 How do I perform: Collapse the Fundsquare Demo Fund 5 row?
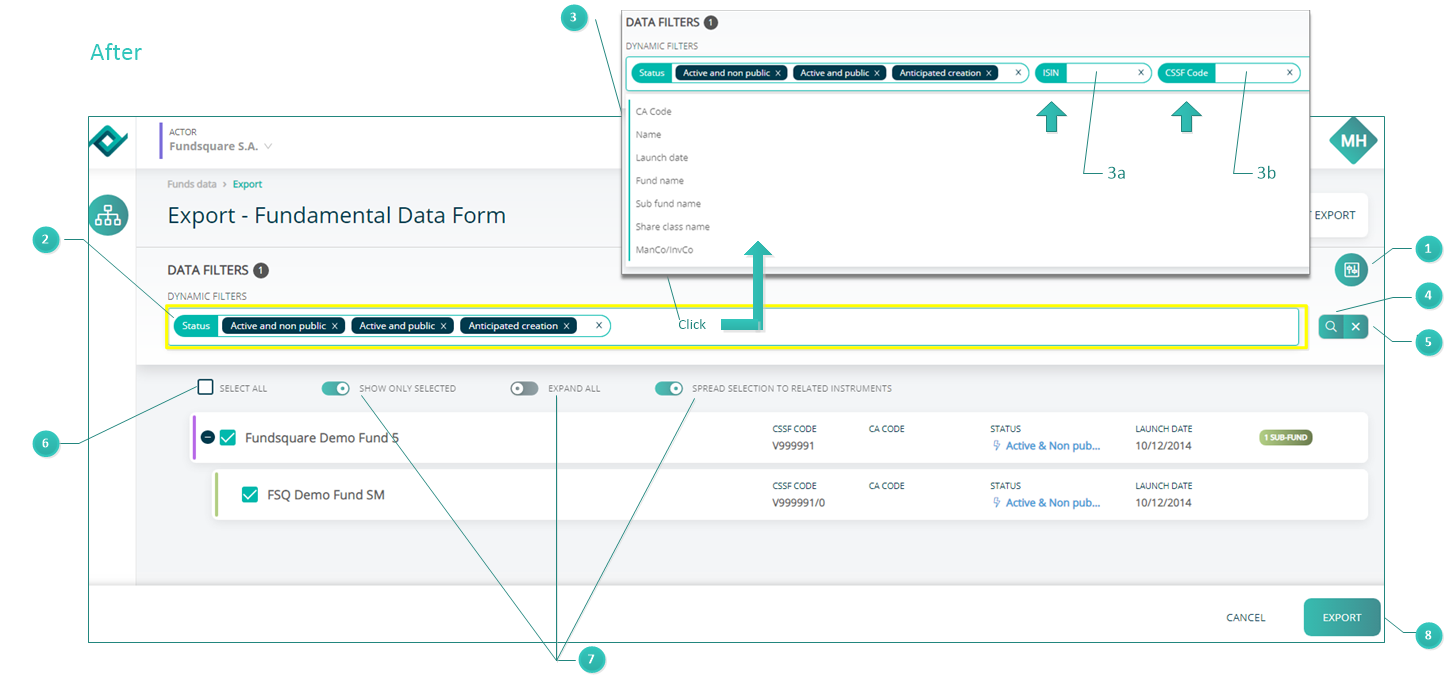[207, 437]
